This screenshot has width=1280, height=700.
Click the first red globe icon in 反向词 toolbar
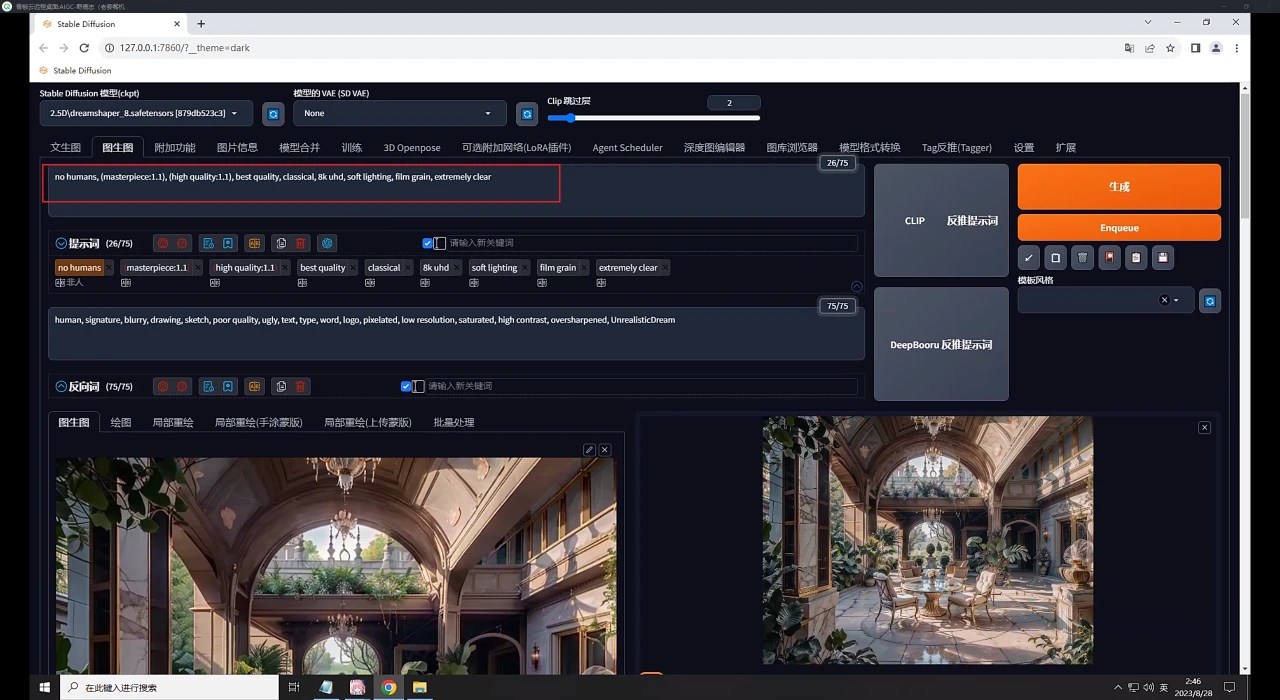point(163,386)
